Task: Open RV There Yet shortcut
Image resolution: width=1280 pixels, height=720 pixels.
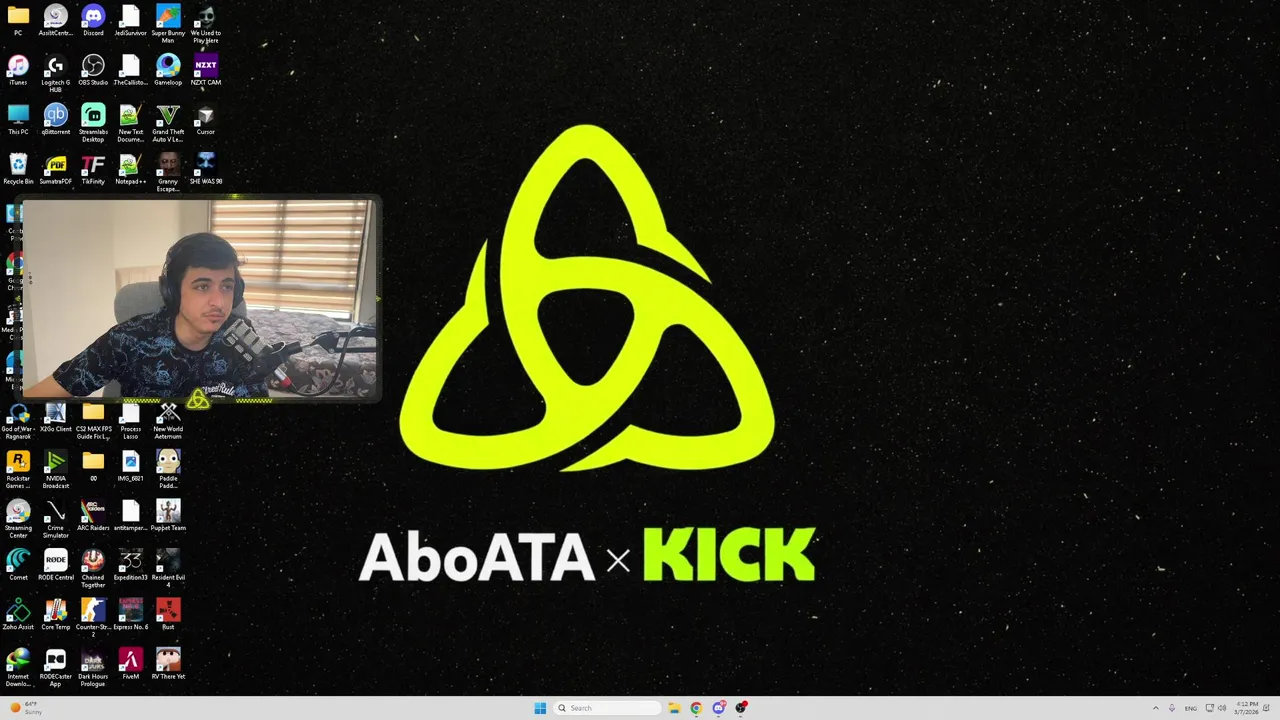Action: (x=168, y=663)
